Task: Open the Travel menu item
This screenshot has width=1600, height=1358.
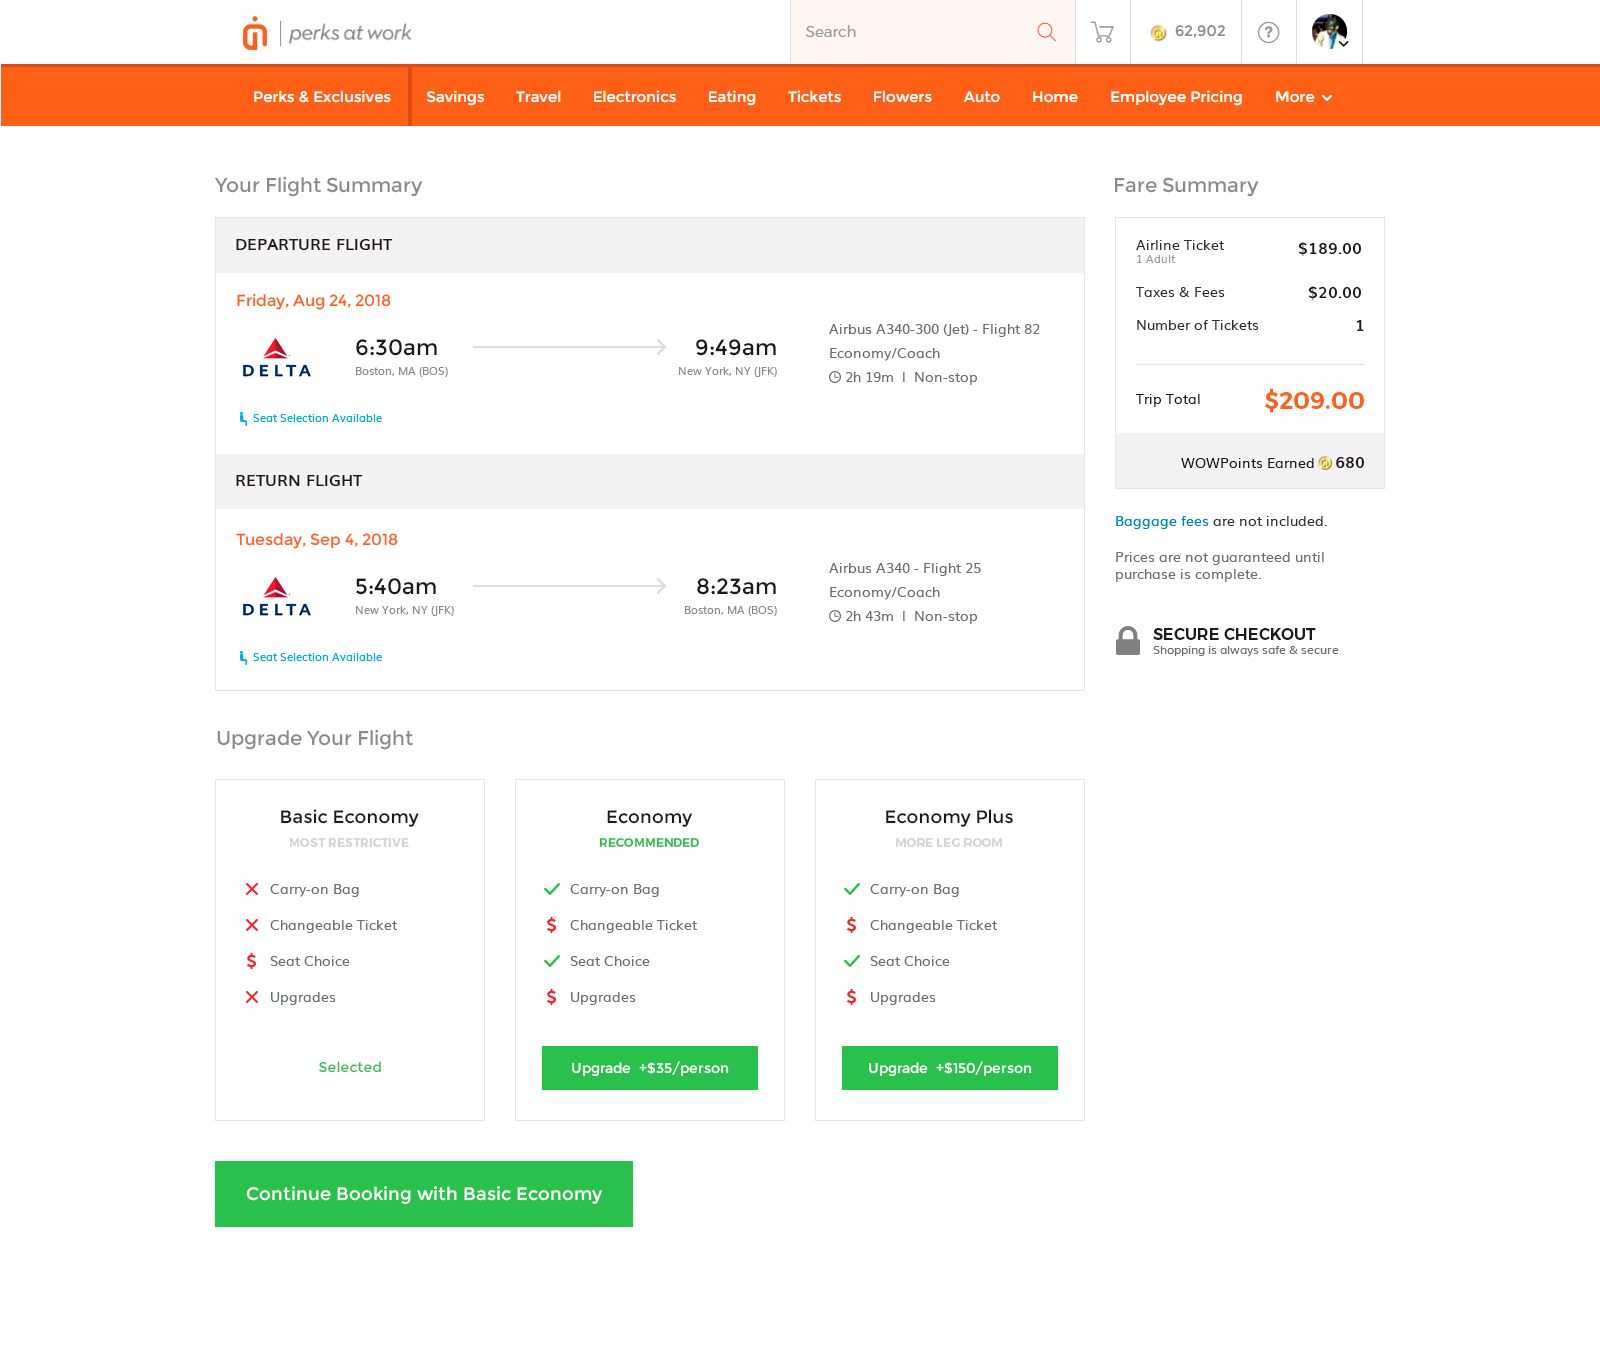Action: click(x=538, y=97)
